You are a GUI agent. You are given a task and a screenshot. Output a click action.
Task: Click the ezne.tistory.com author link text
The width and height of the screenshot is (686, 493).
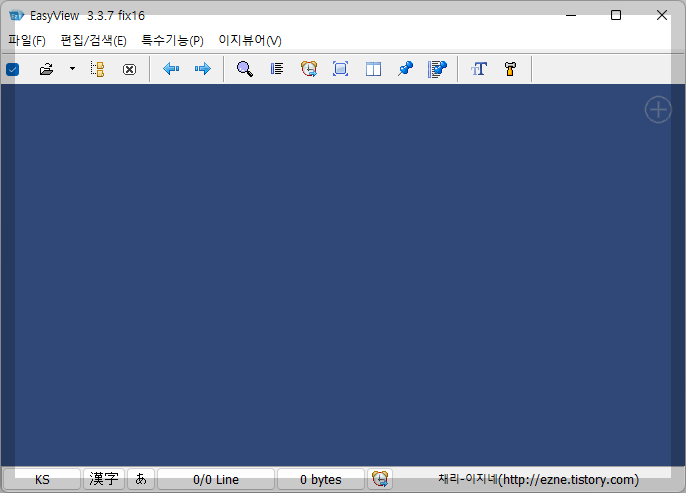(x=539, y=479)
